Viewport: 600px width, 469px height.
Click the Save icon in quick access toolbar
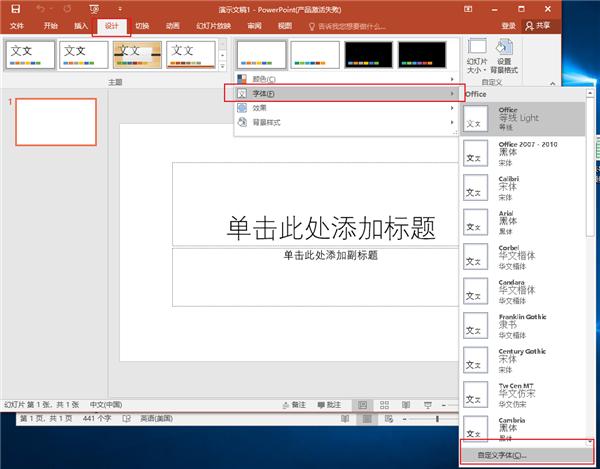tap(15, 9)
